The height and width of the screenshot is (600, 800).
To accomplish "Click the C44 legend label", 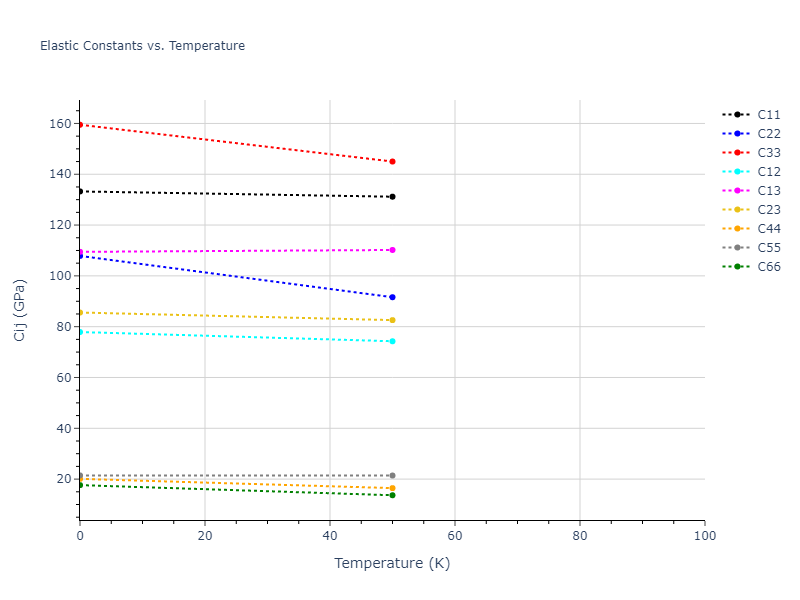I will 768,229.
